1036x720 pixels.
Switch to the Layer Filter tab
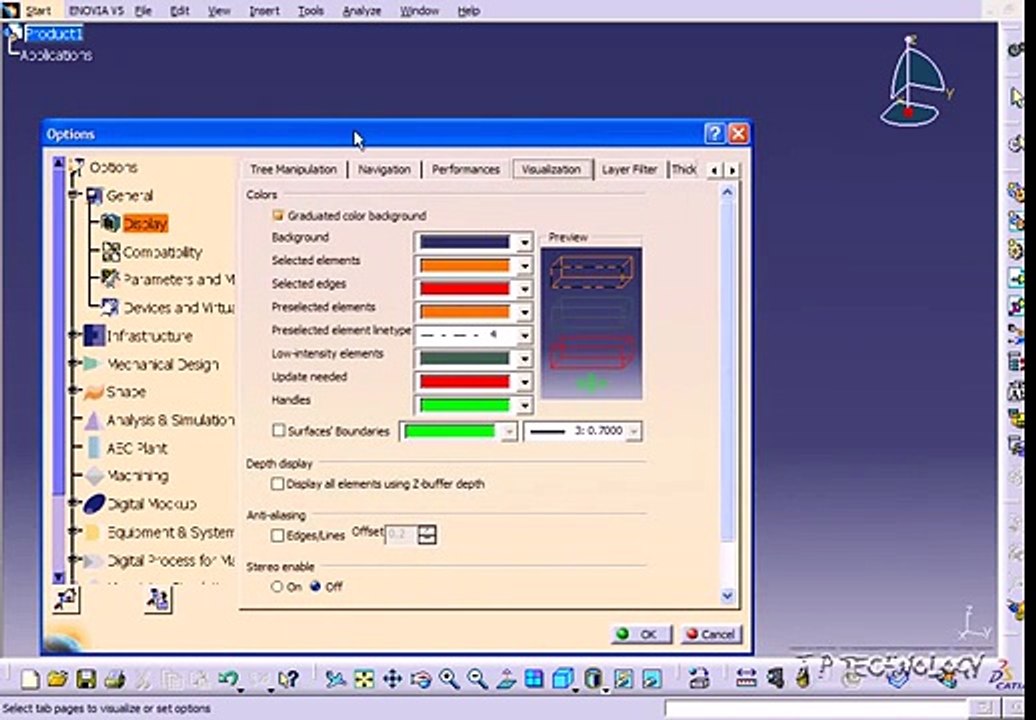point(630,170)
